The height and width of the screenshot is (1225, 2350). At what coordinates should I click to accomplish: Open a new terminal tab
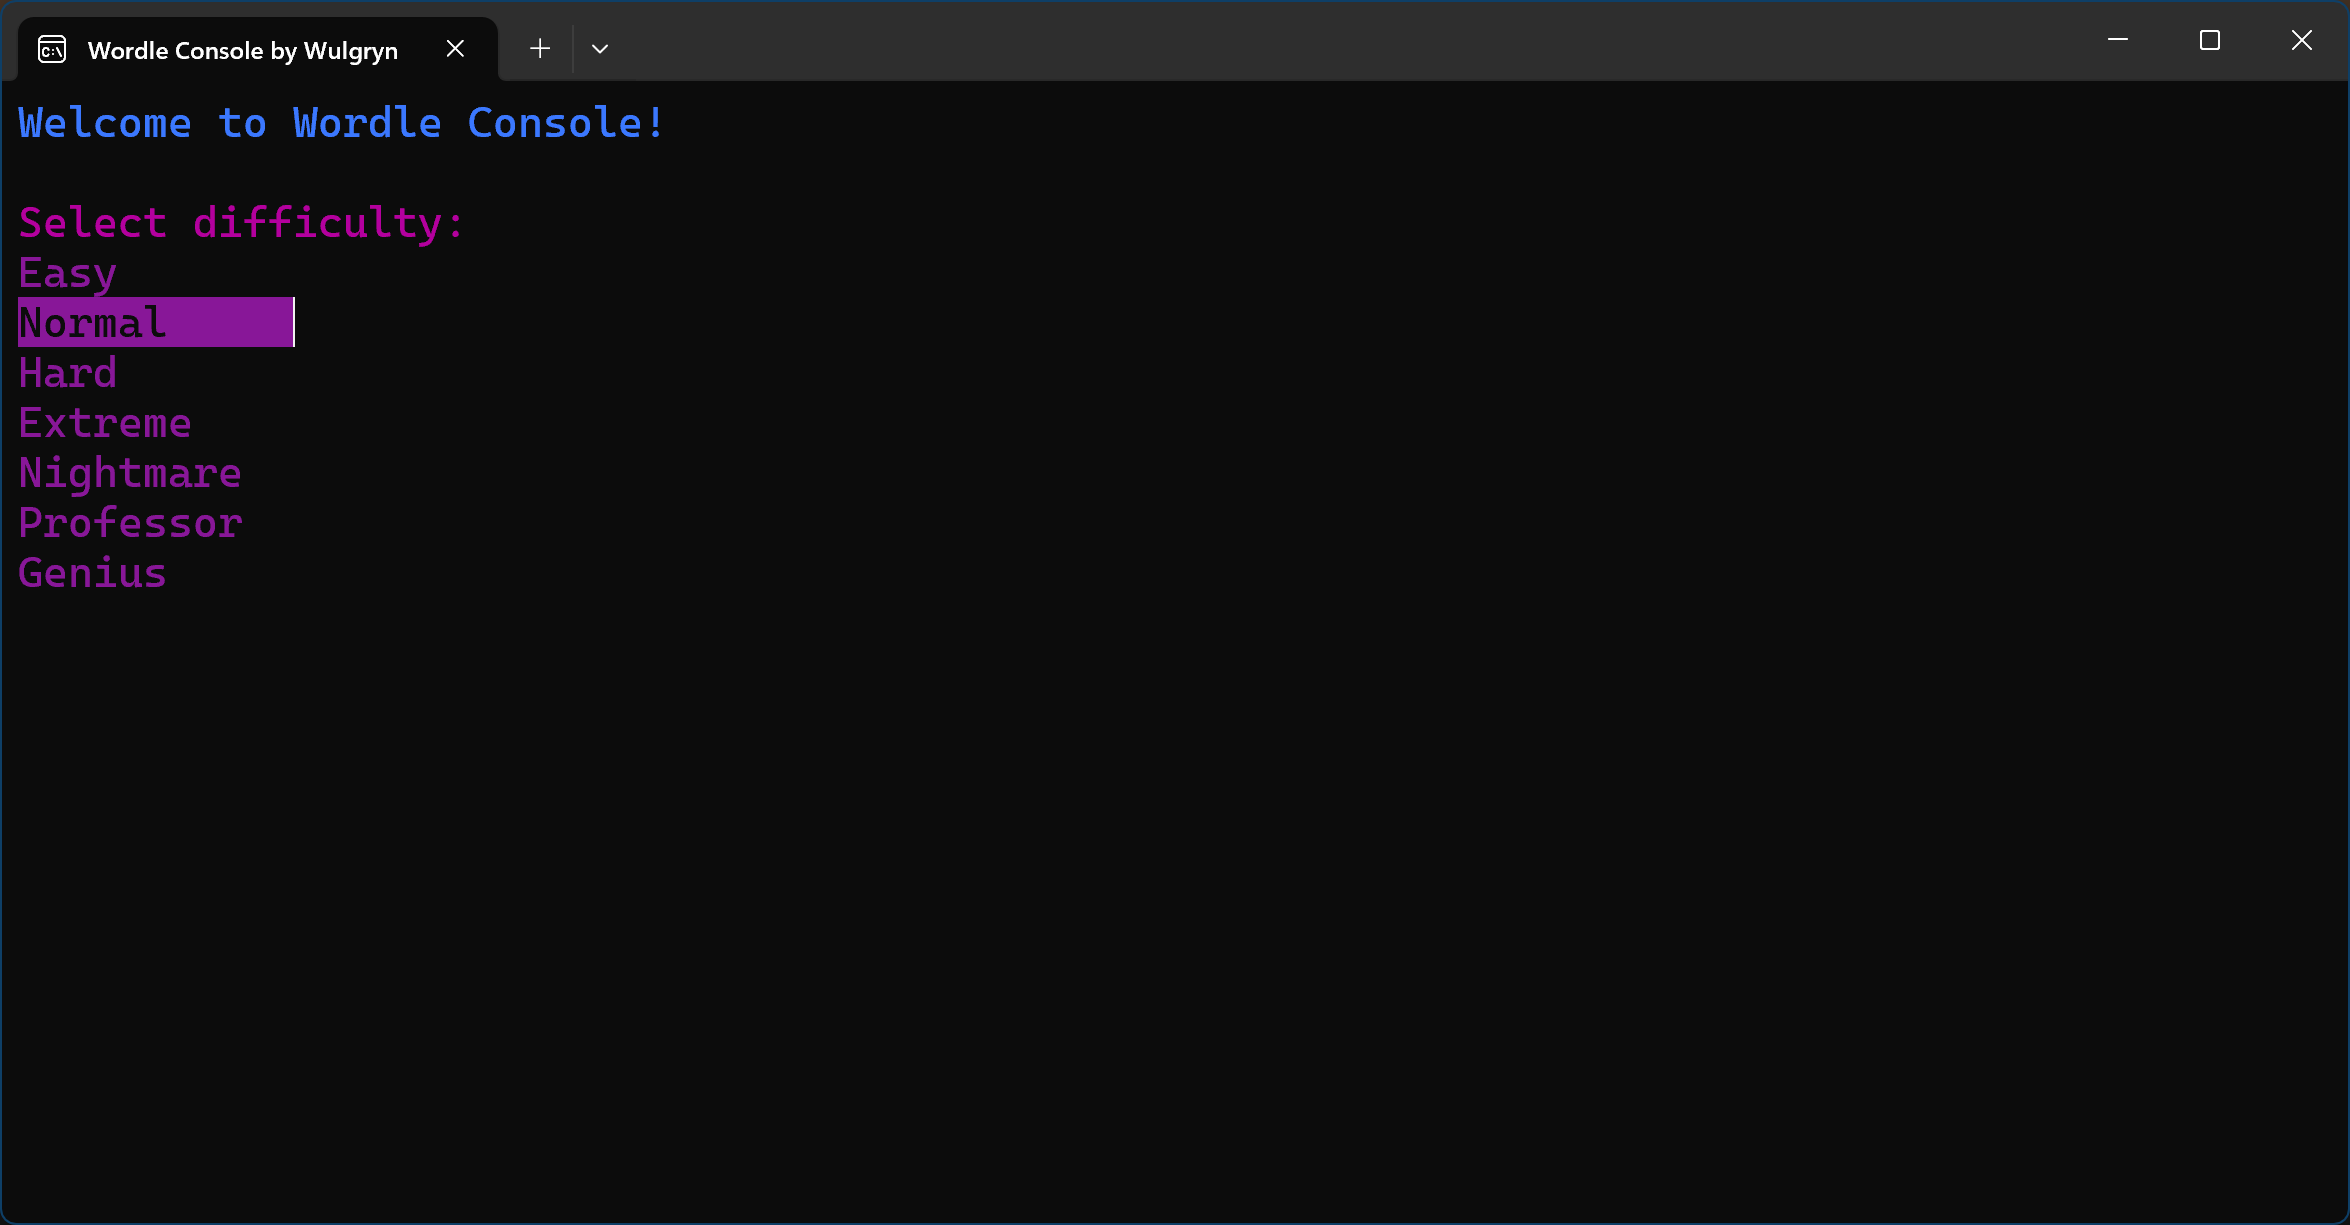click(x=540, y=48)
